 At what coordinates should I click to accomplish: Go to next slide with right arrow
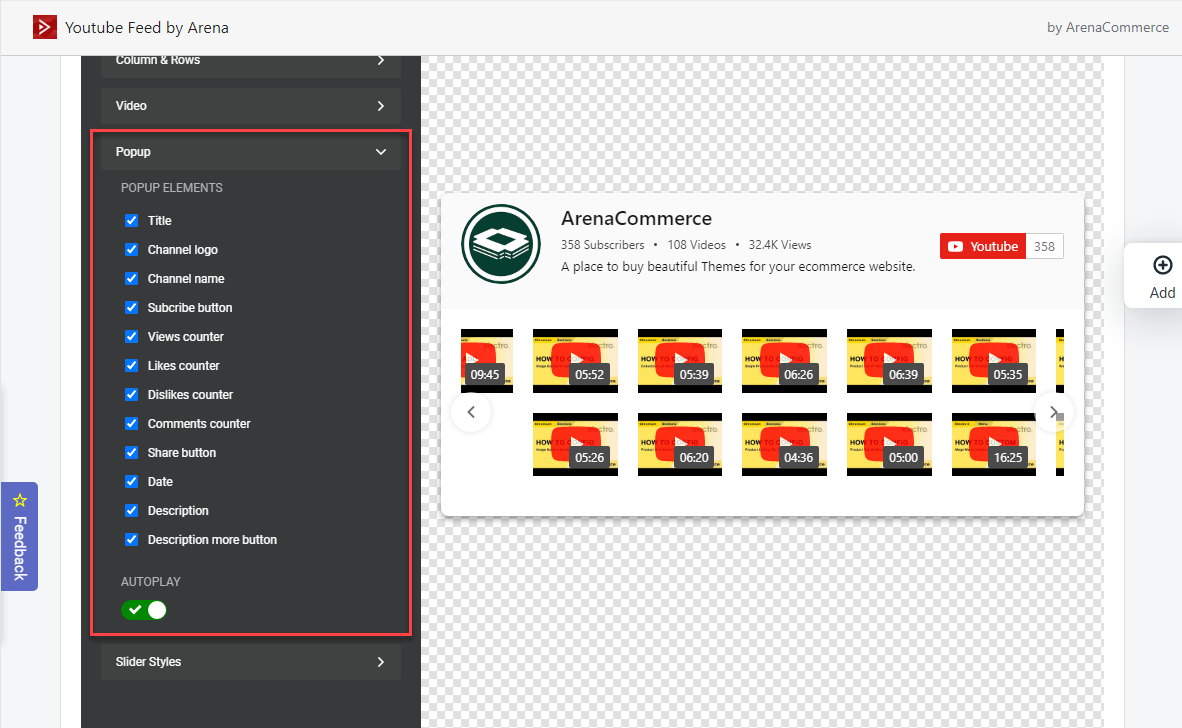(1053, 412)
